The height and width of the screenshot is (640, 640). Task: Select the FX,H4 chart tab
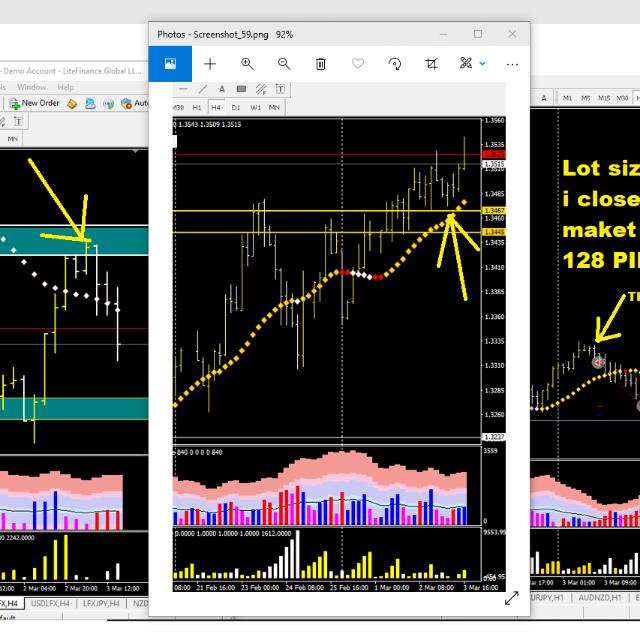pos(9,603)
